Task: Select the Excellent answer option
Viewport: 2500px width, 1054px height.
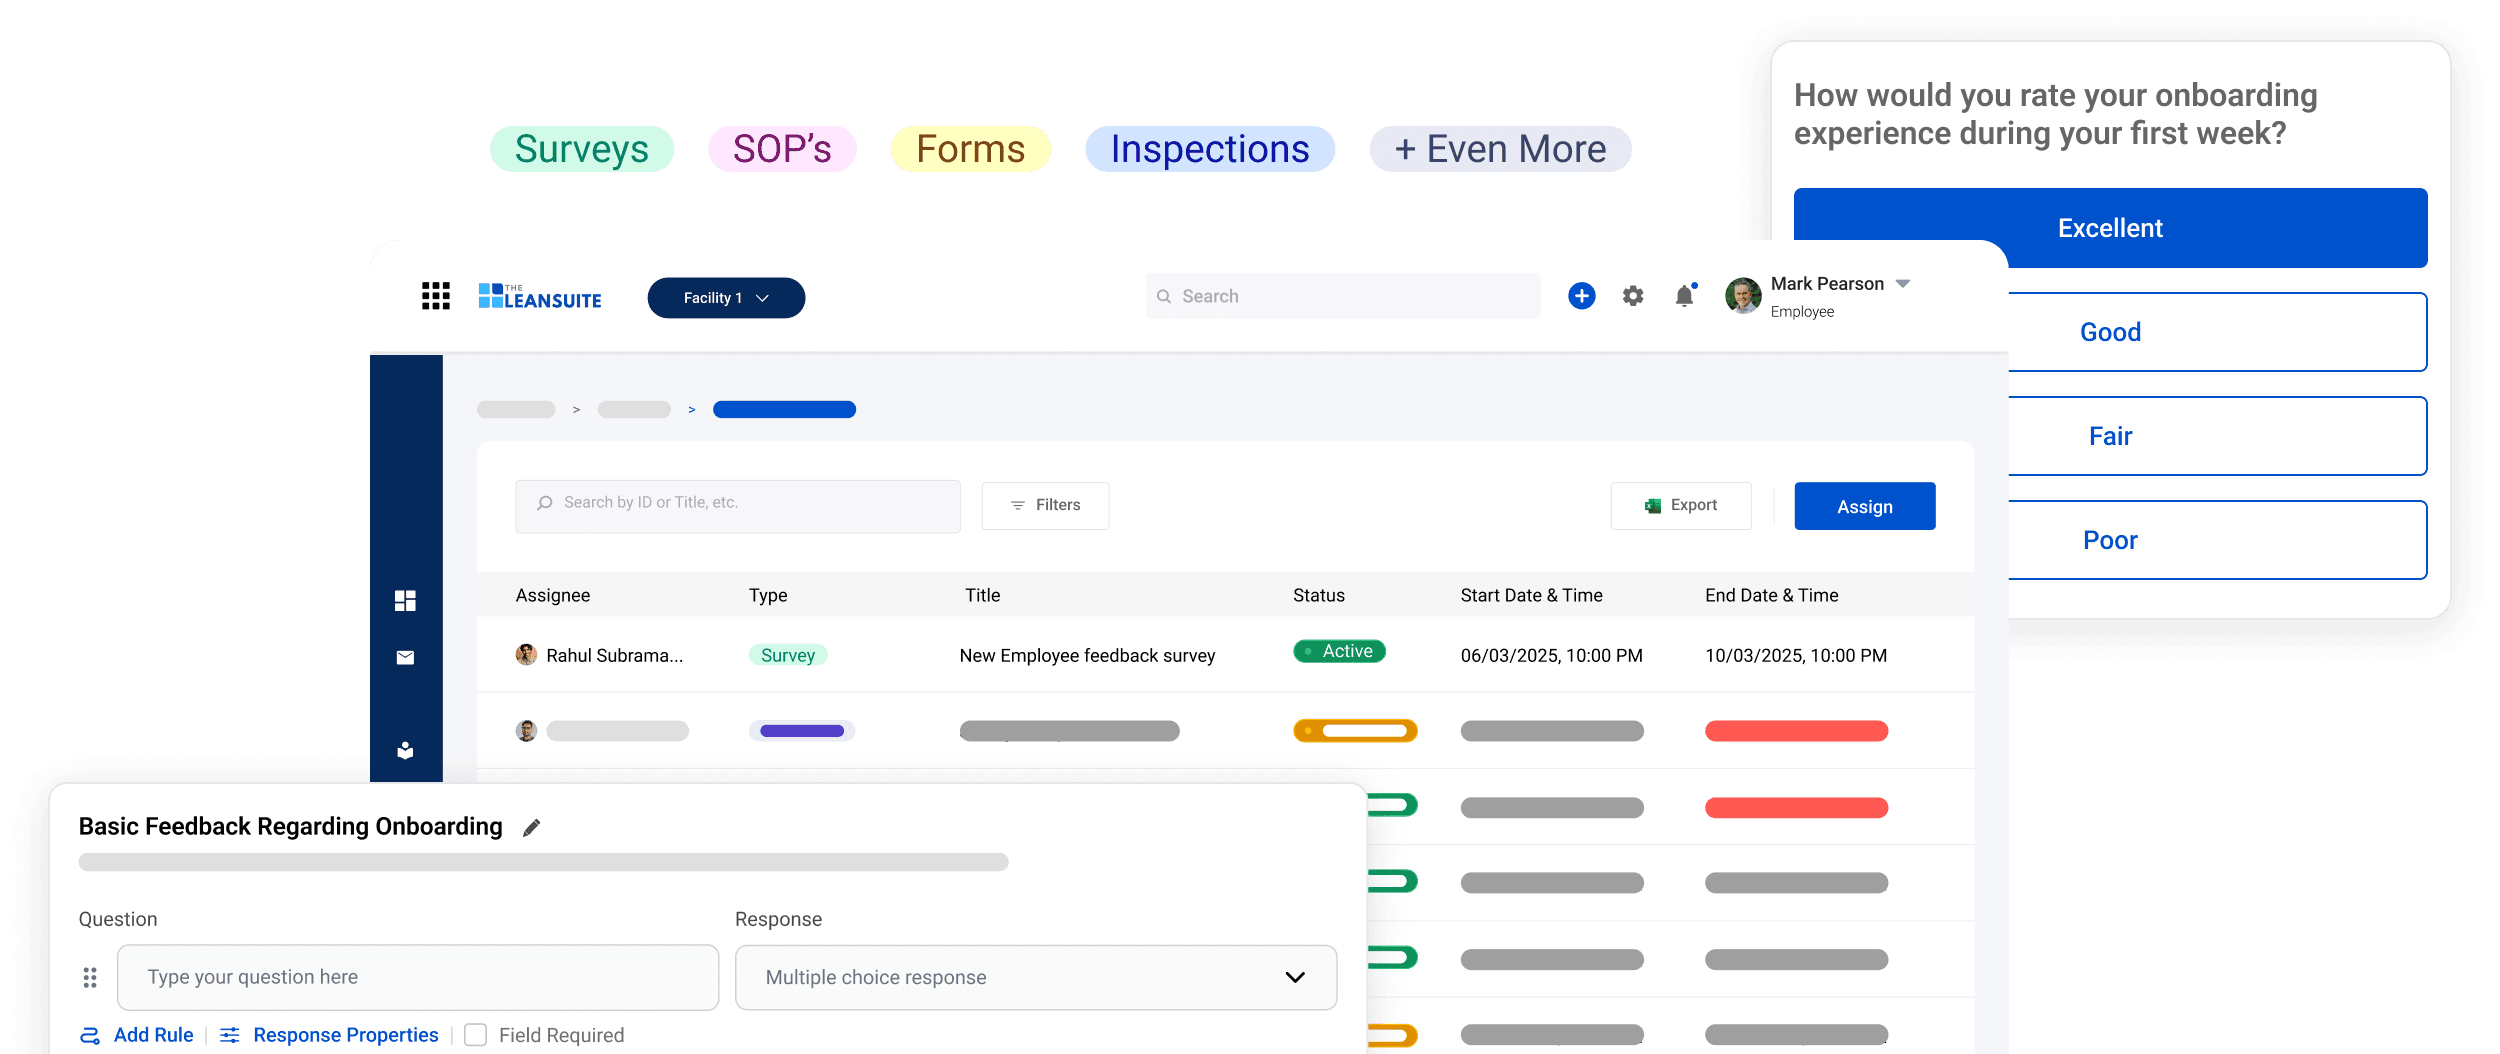Action: click(x=2110, y=228)
